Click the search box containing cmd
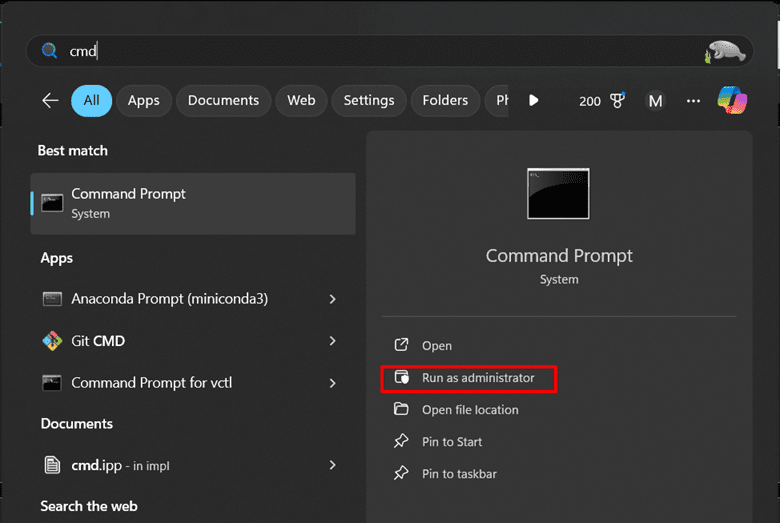The width and height of the screenshot is (780, 523). coord(390,51)
